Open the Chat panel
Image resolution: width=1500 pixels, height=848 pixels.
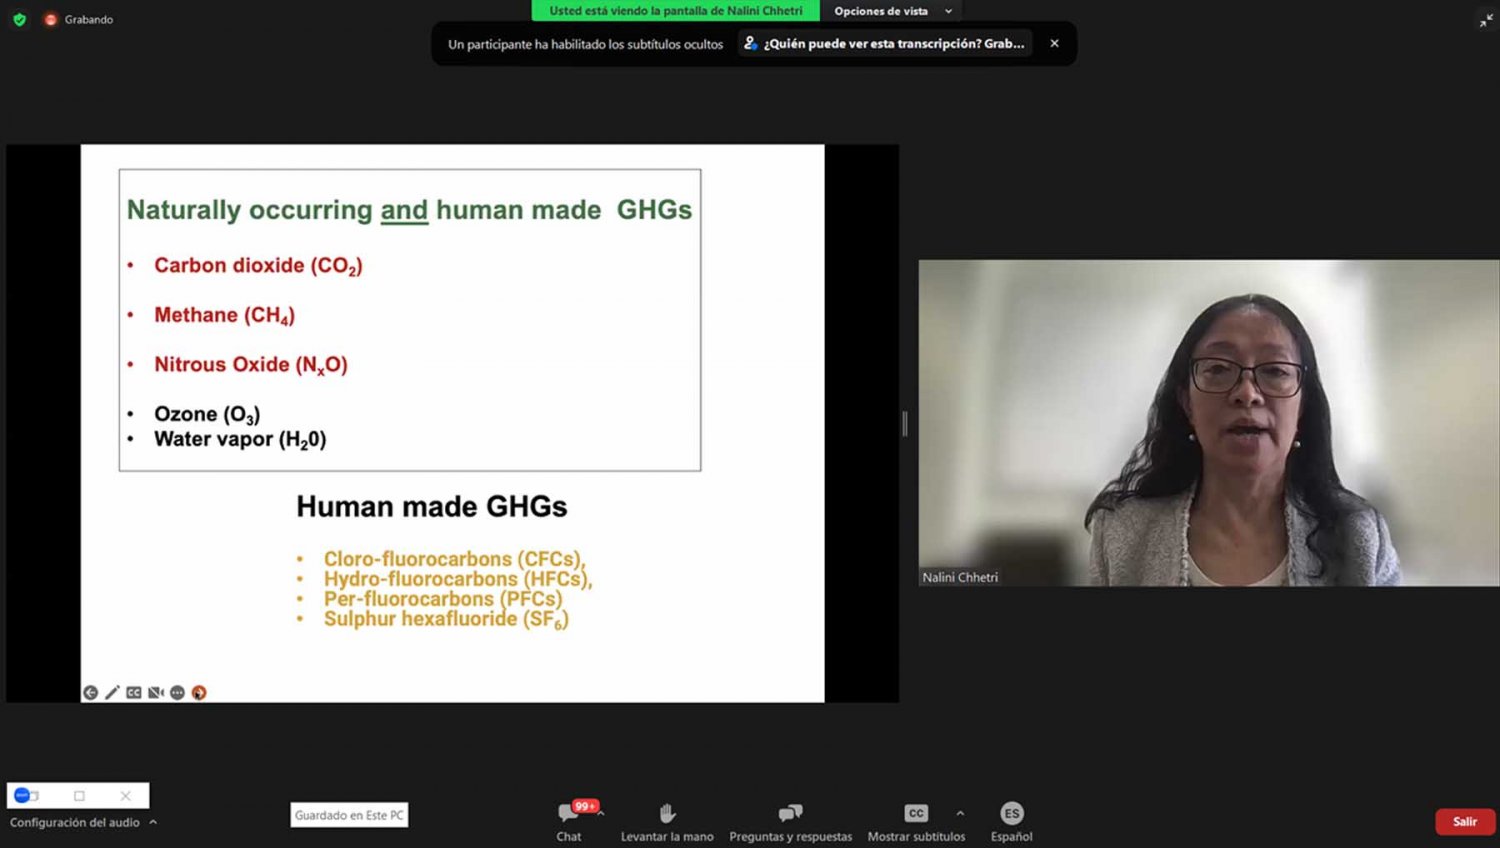(x=569, y=822)
